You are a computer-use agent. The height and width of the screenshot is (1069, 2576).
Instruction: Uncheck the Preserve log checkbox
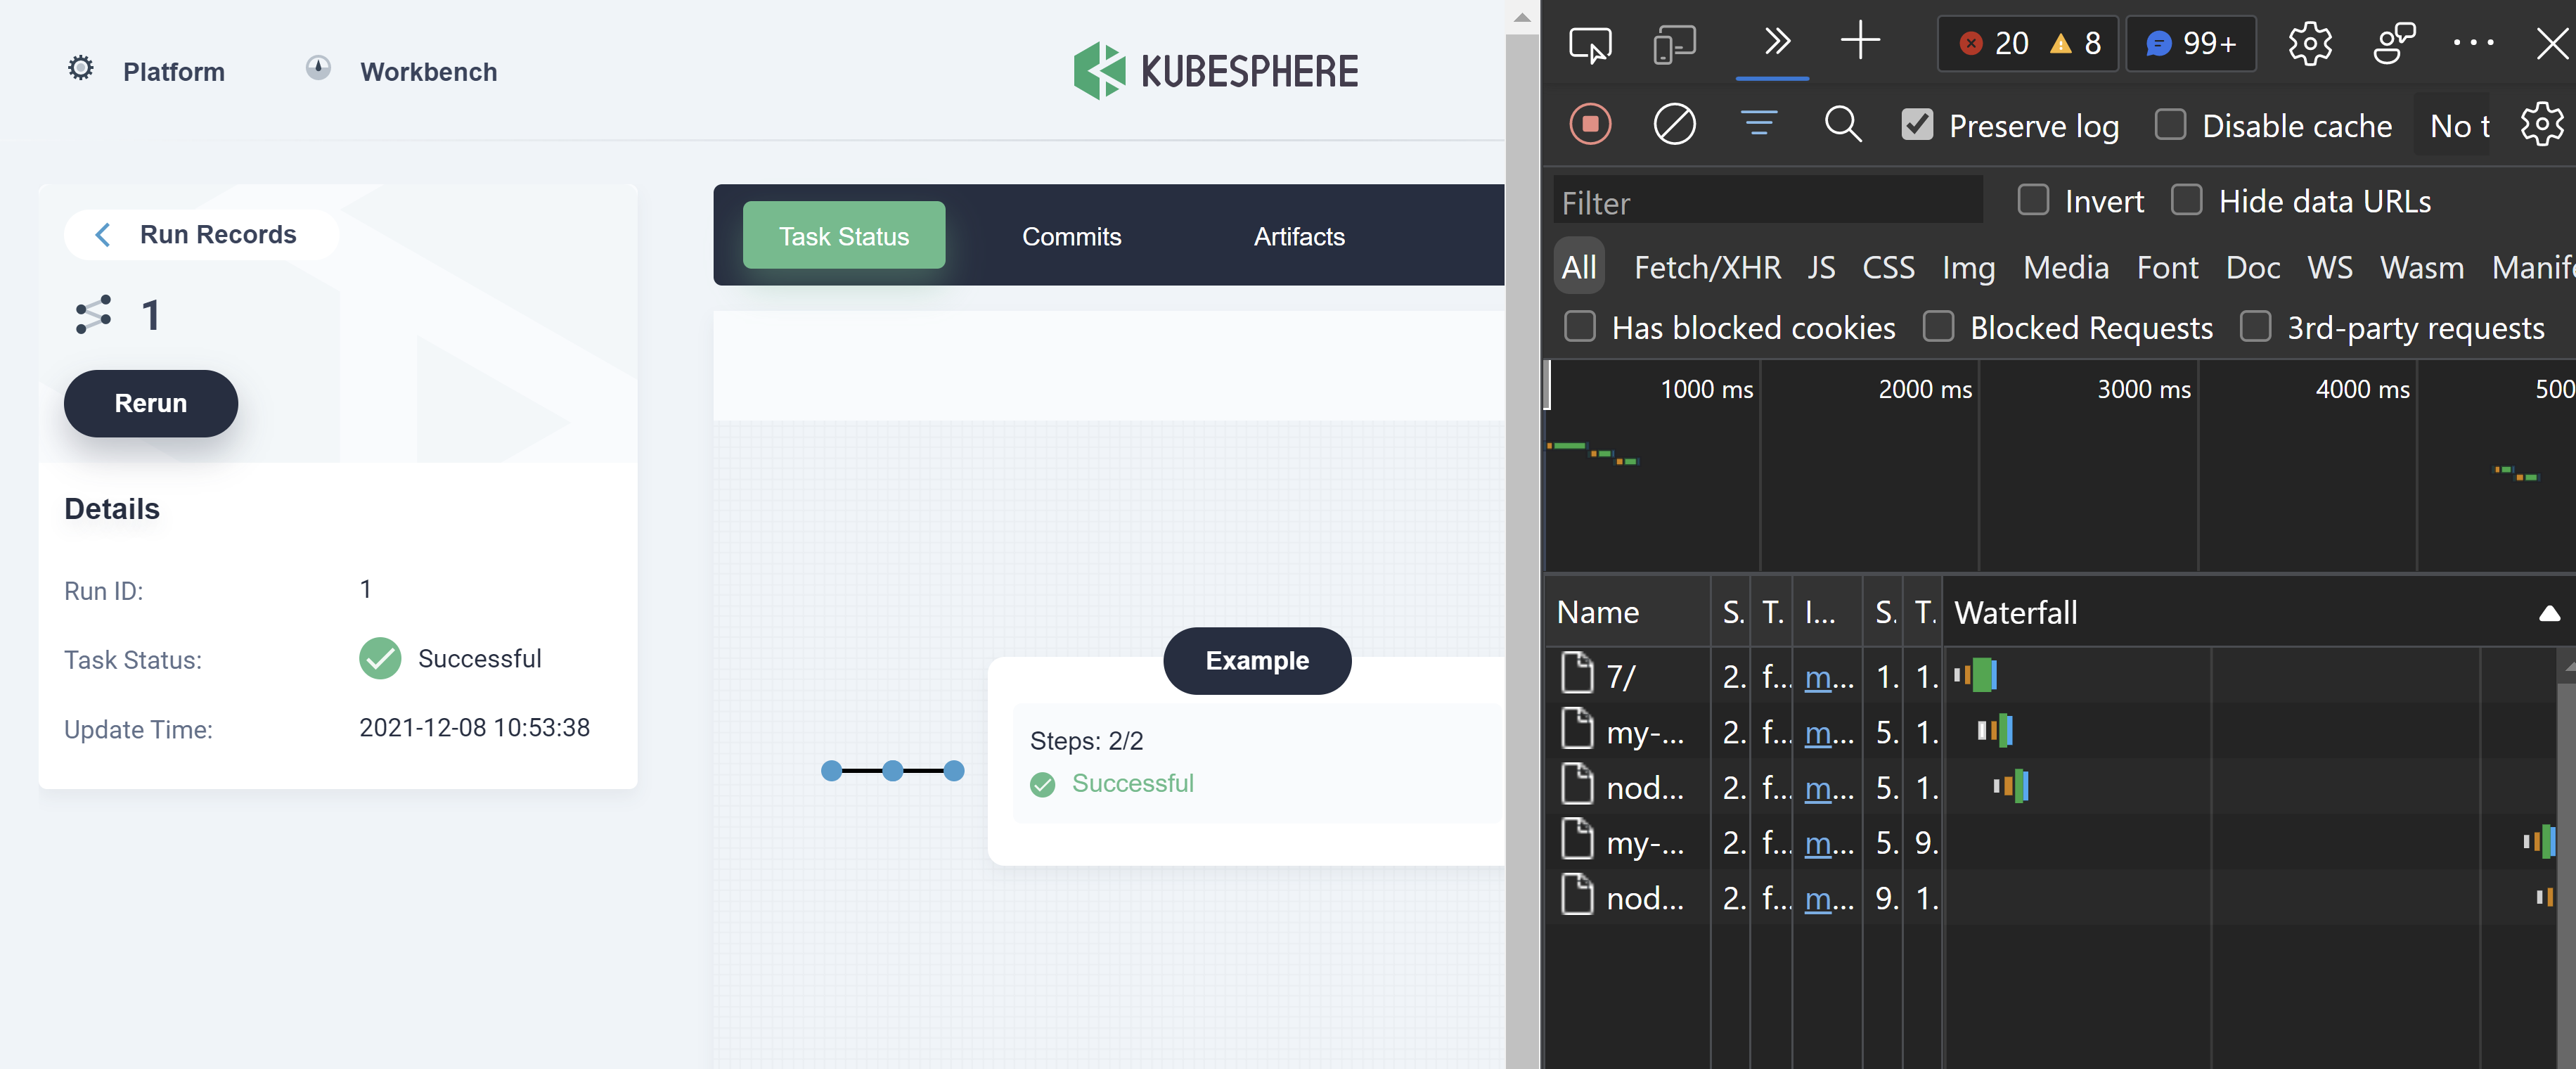pos(1917,124)
